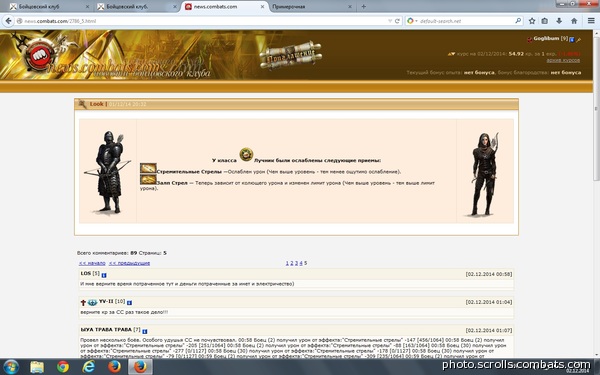Go to << предыдущие comments link
The width and height of the screenshot is (600, 375).
click(129, 263)
